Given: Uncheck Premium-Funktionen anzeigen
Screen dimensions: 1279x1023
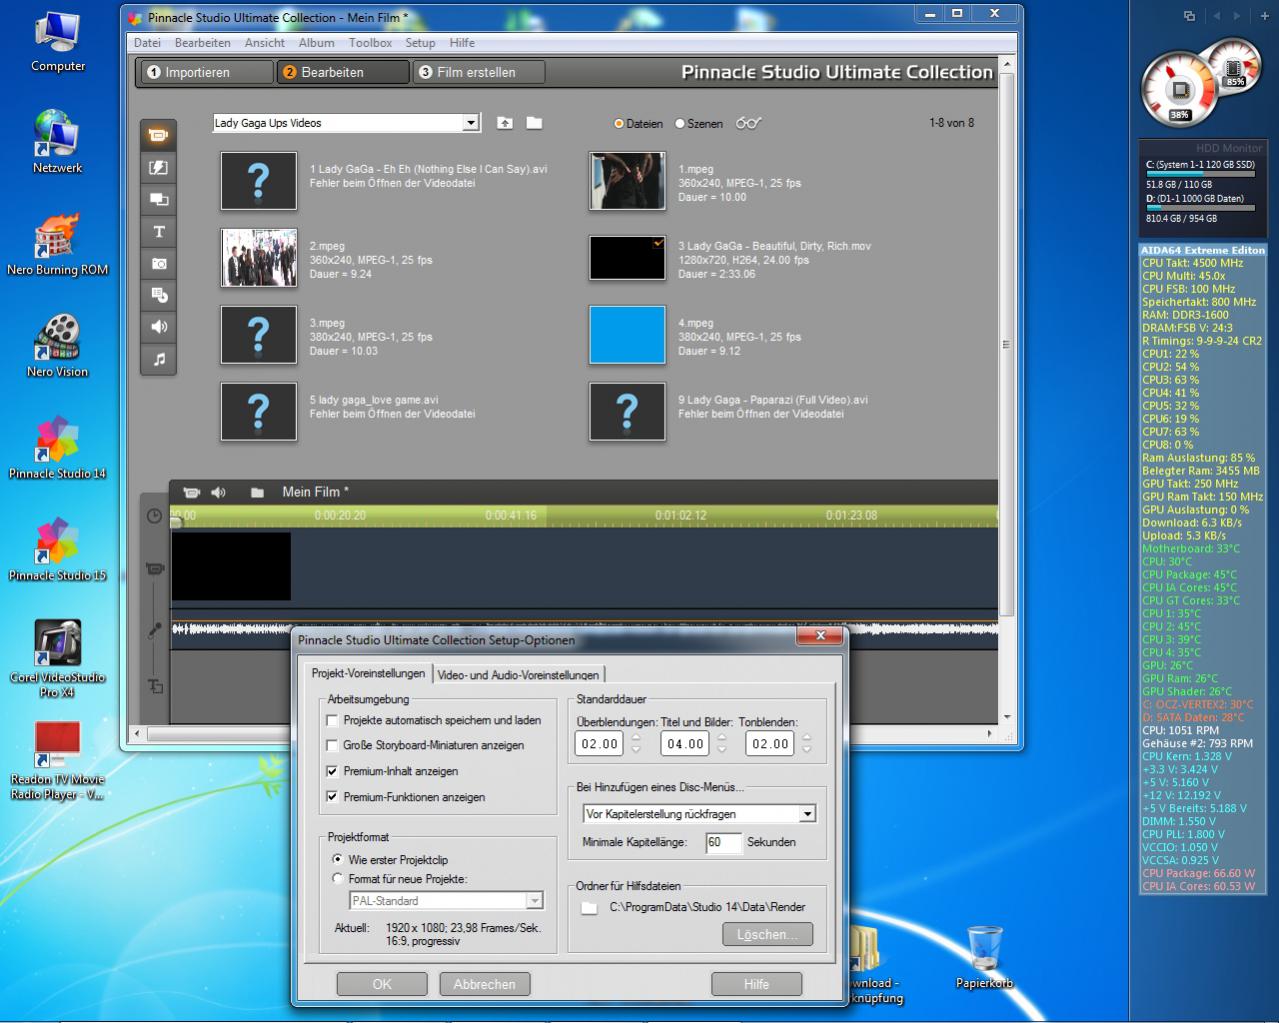Looking at the screenshot, I should tap(333, 797).
